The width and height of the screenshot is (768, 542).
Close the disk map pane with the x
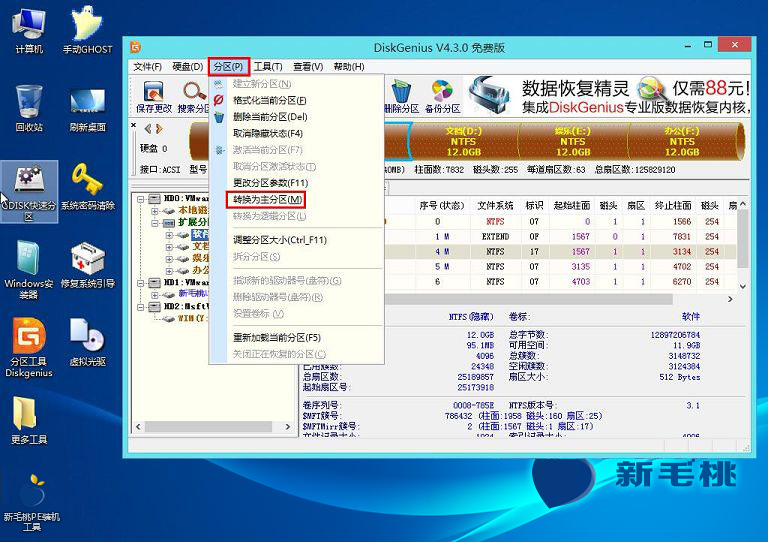pyautogui.click(x=134, y=125)
